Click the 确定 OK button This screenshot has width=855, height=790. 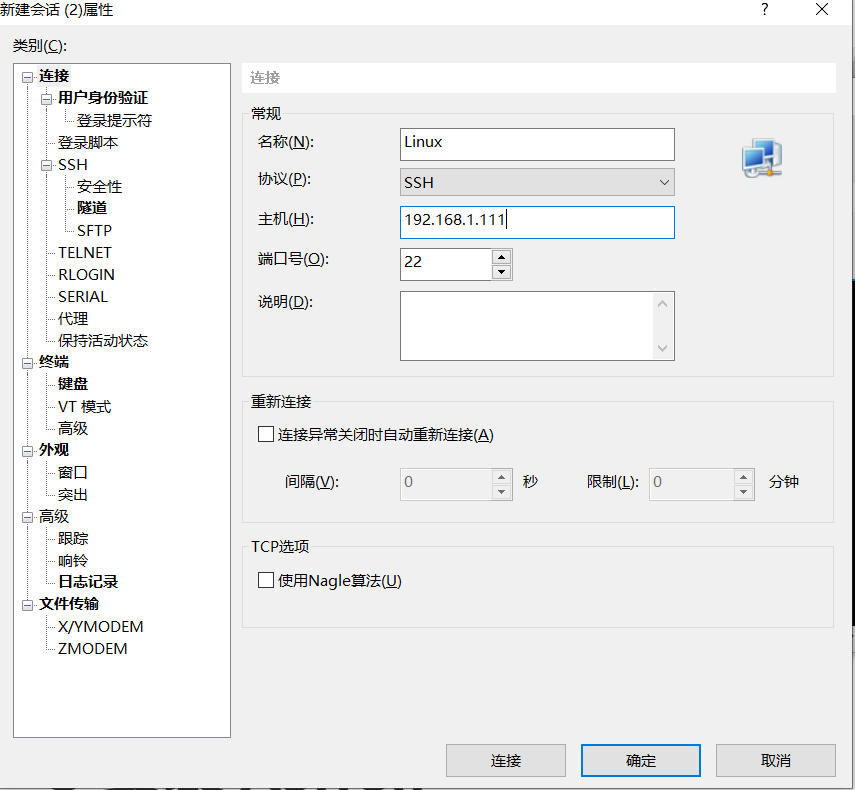tap(640, 760)
